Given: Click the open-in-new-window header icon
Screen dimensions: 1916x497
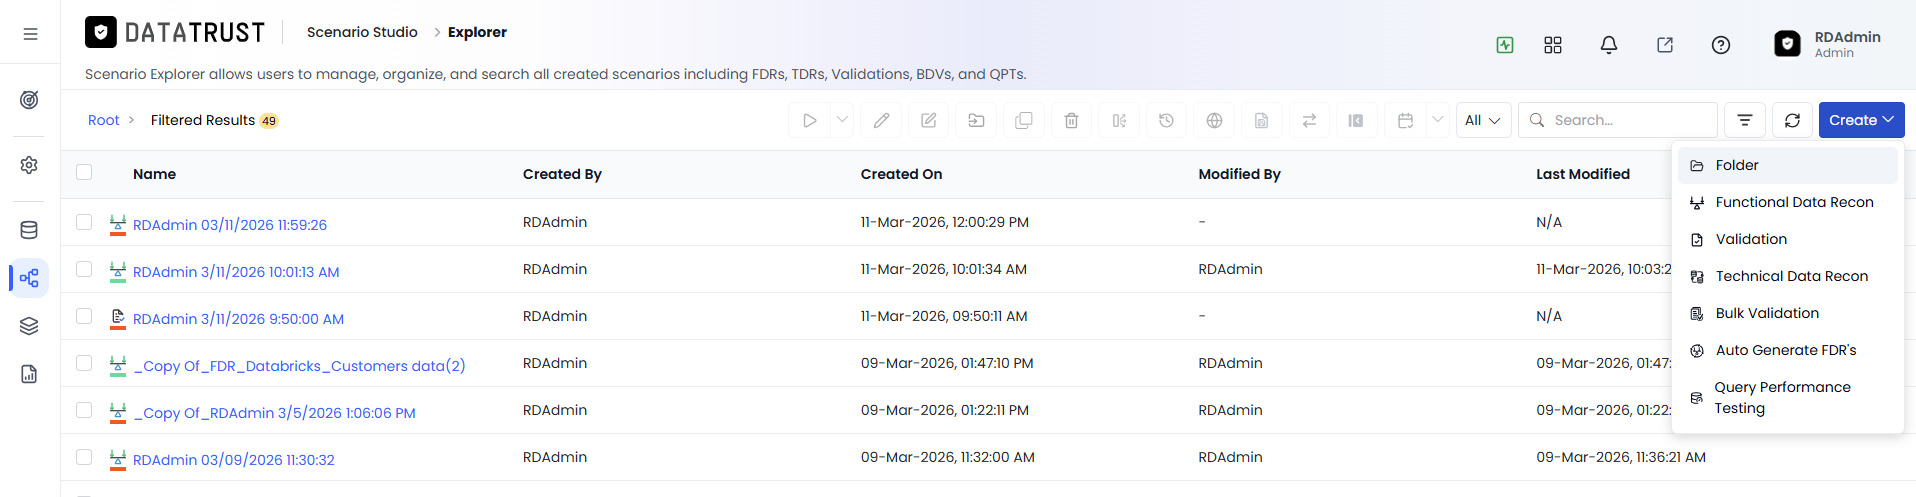Looking at the screenshot, I should tap(1665, 45).
